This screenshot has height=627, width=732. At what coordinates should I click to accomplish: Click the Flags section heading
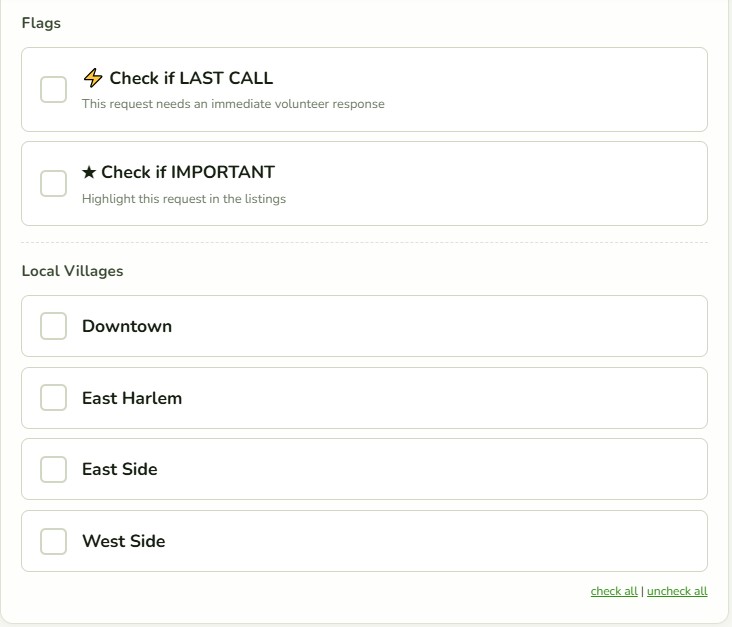[x=41, y=23]
